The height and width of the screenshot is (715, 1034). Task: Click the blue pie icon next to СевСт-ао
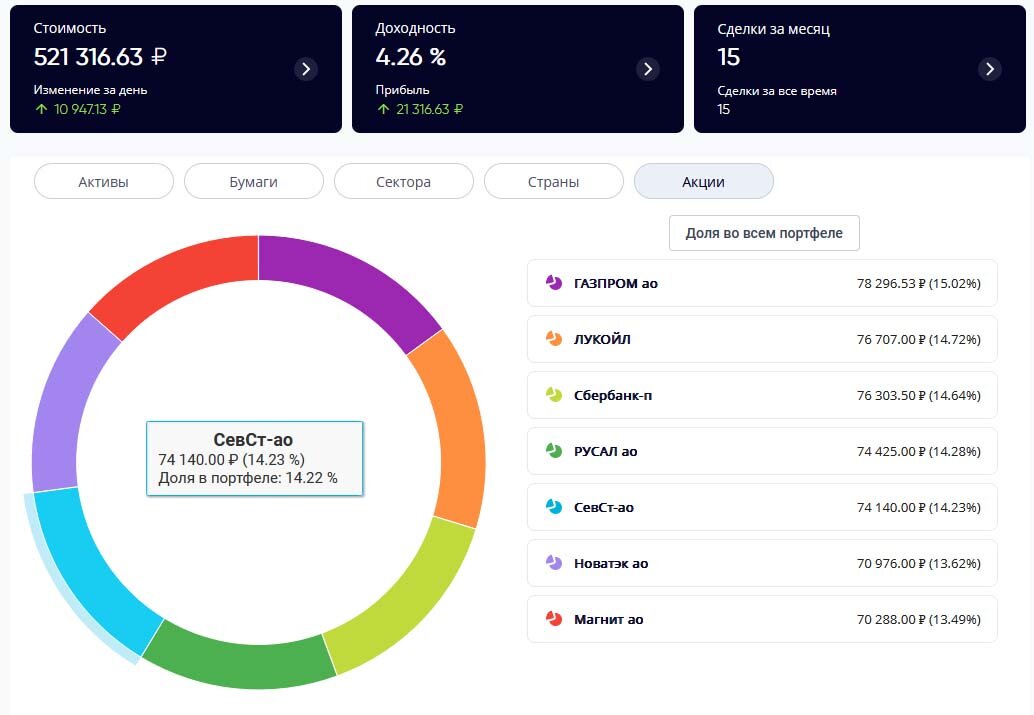point(554,507)
